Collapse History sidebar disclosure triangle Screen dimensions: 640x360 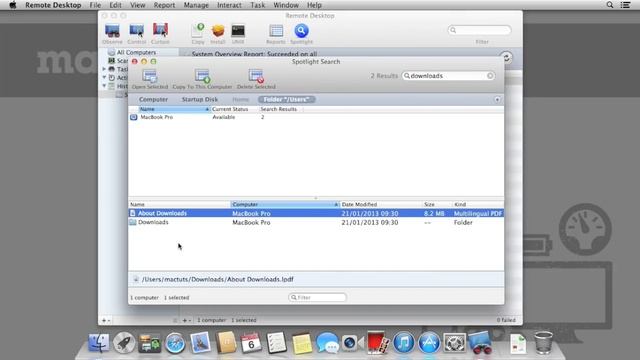tap(104, 86)
